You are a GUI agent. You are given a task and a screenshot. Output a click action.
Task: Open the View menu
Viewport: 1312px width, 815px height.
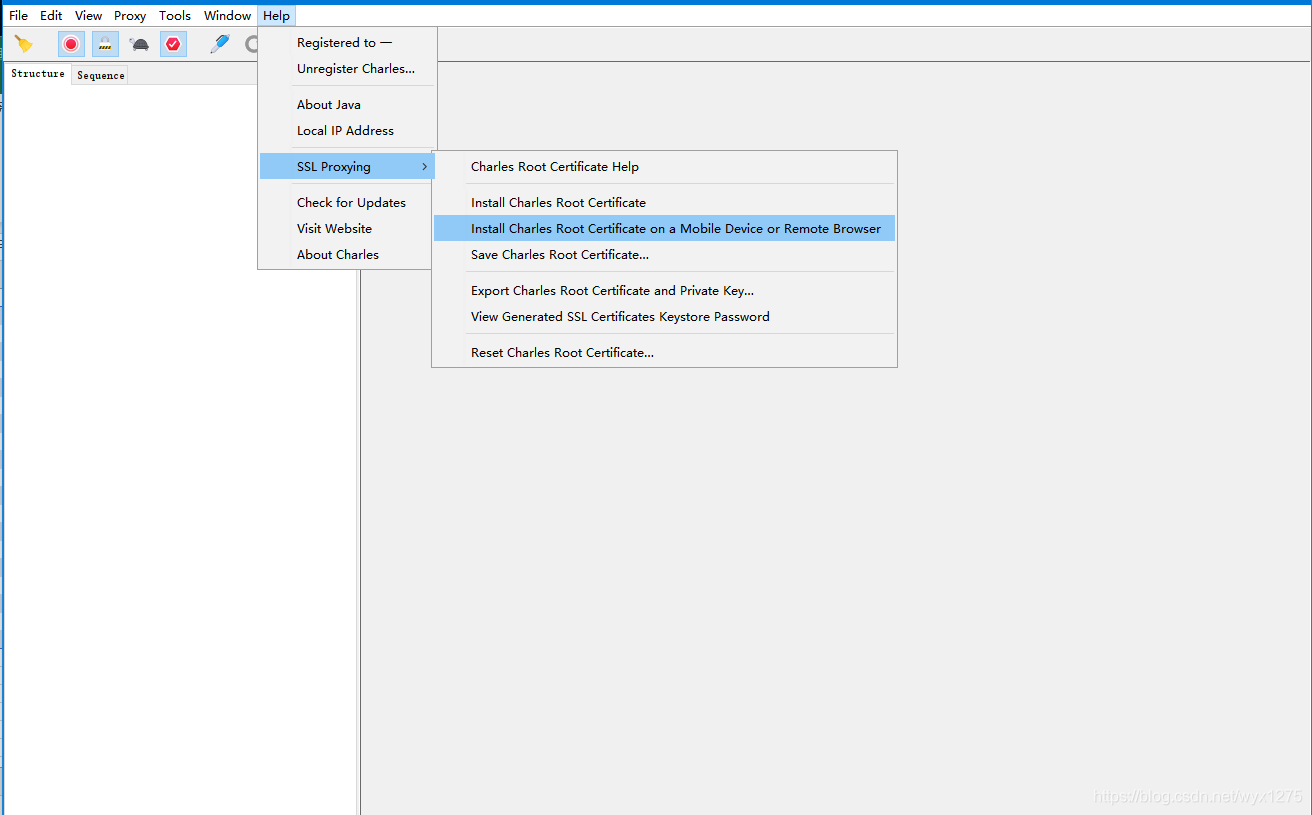[x=89, y=16]
